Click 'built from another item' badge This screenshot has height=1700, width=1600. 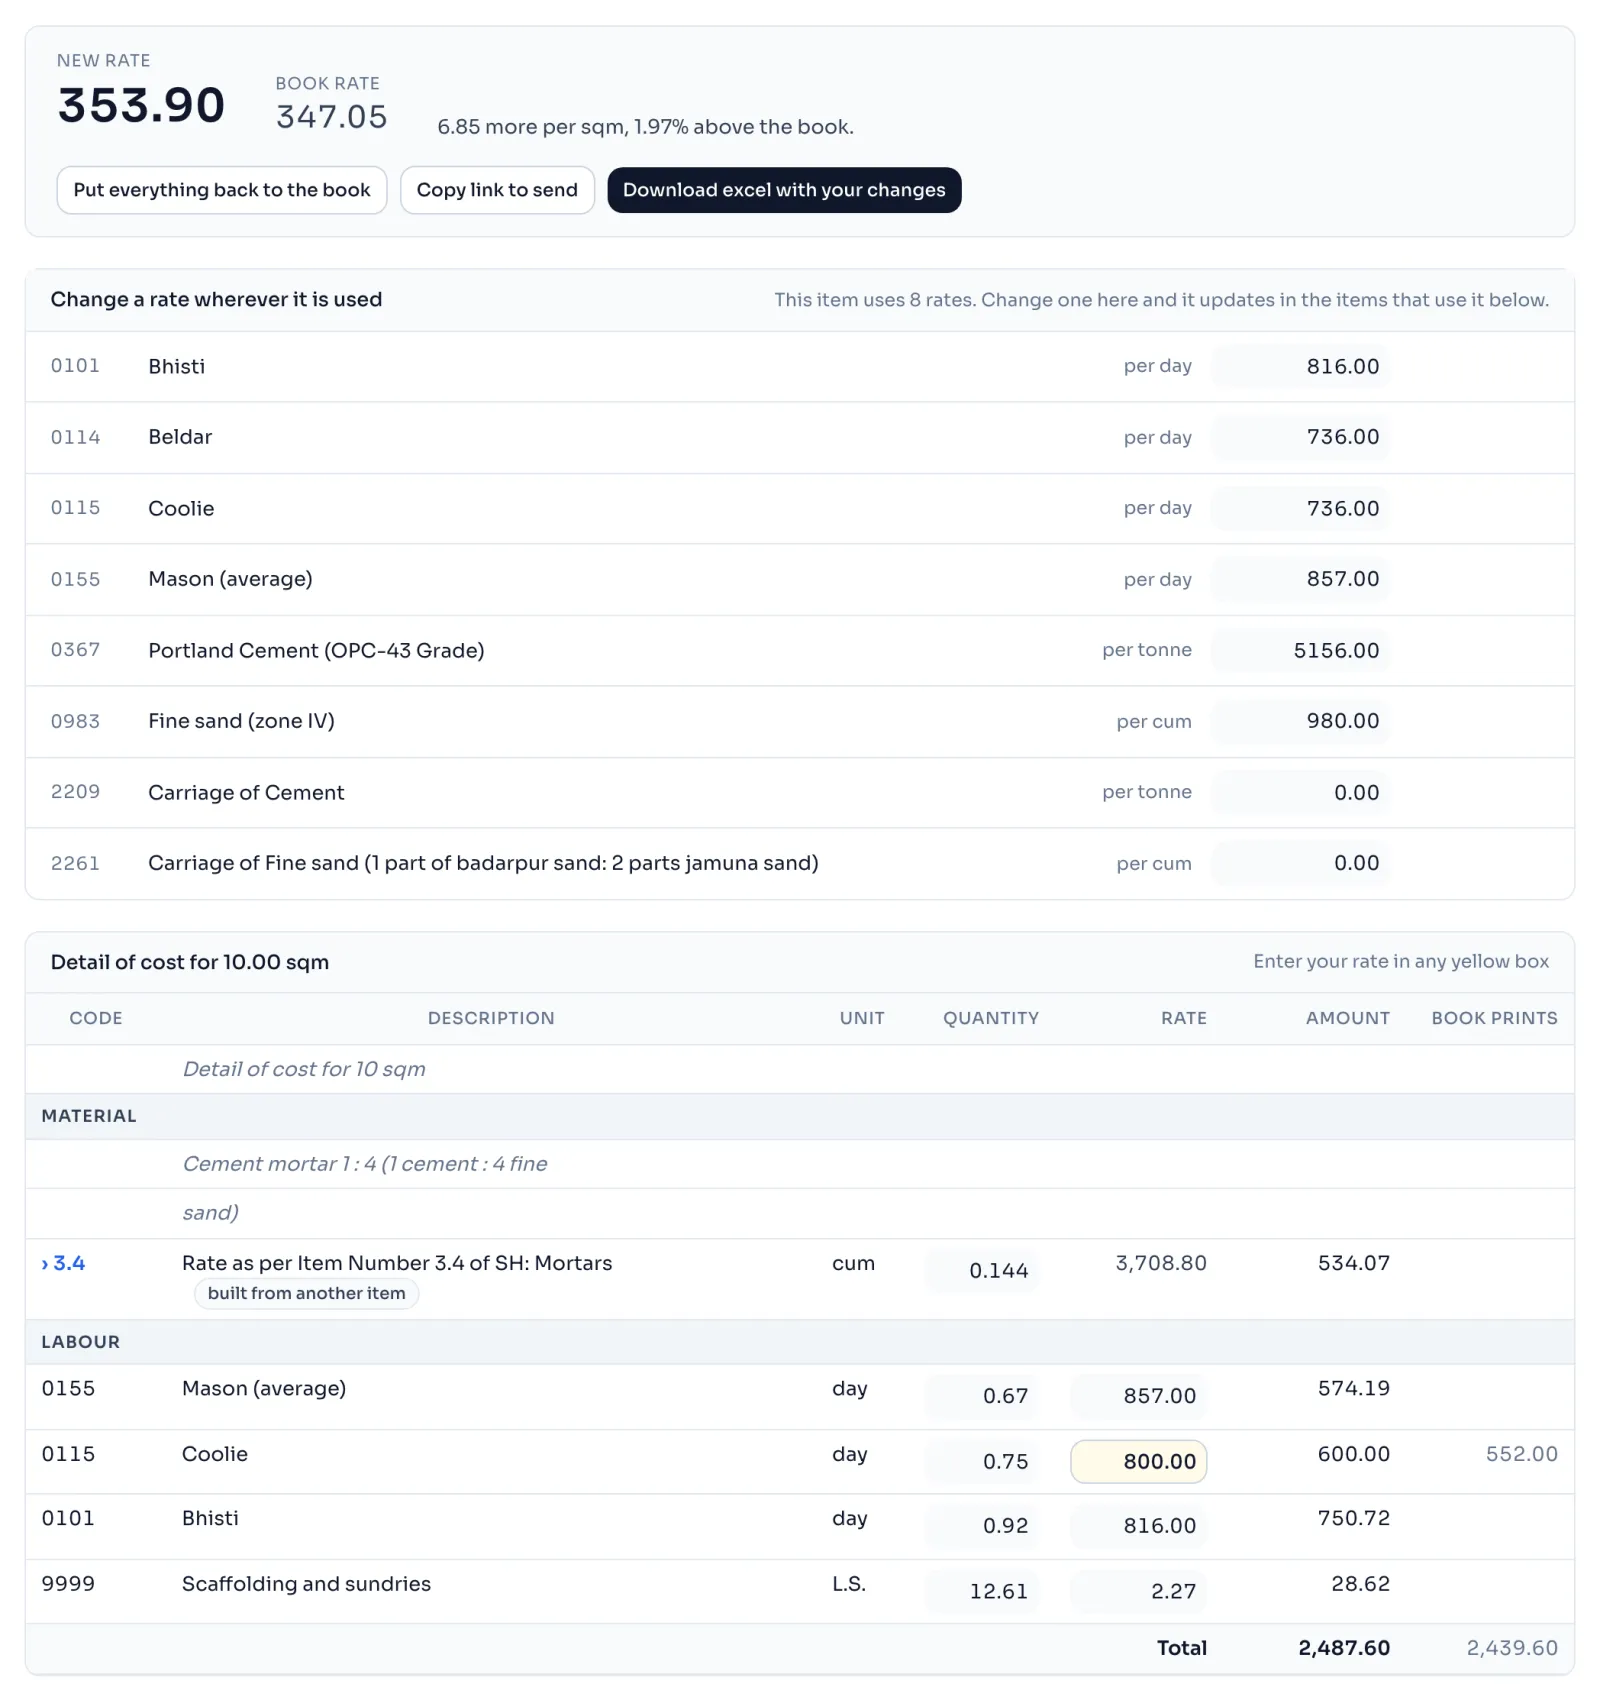coord(306,1293)
